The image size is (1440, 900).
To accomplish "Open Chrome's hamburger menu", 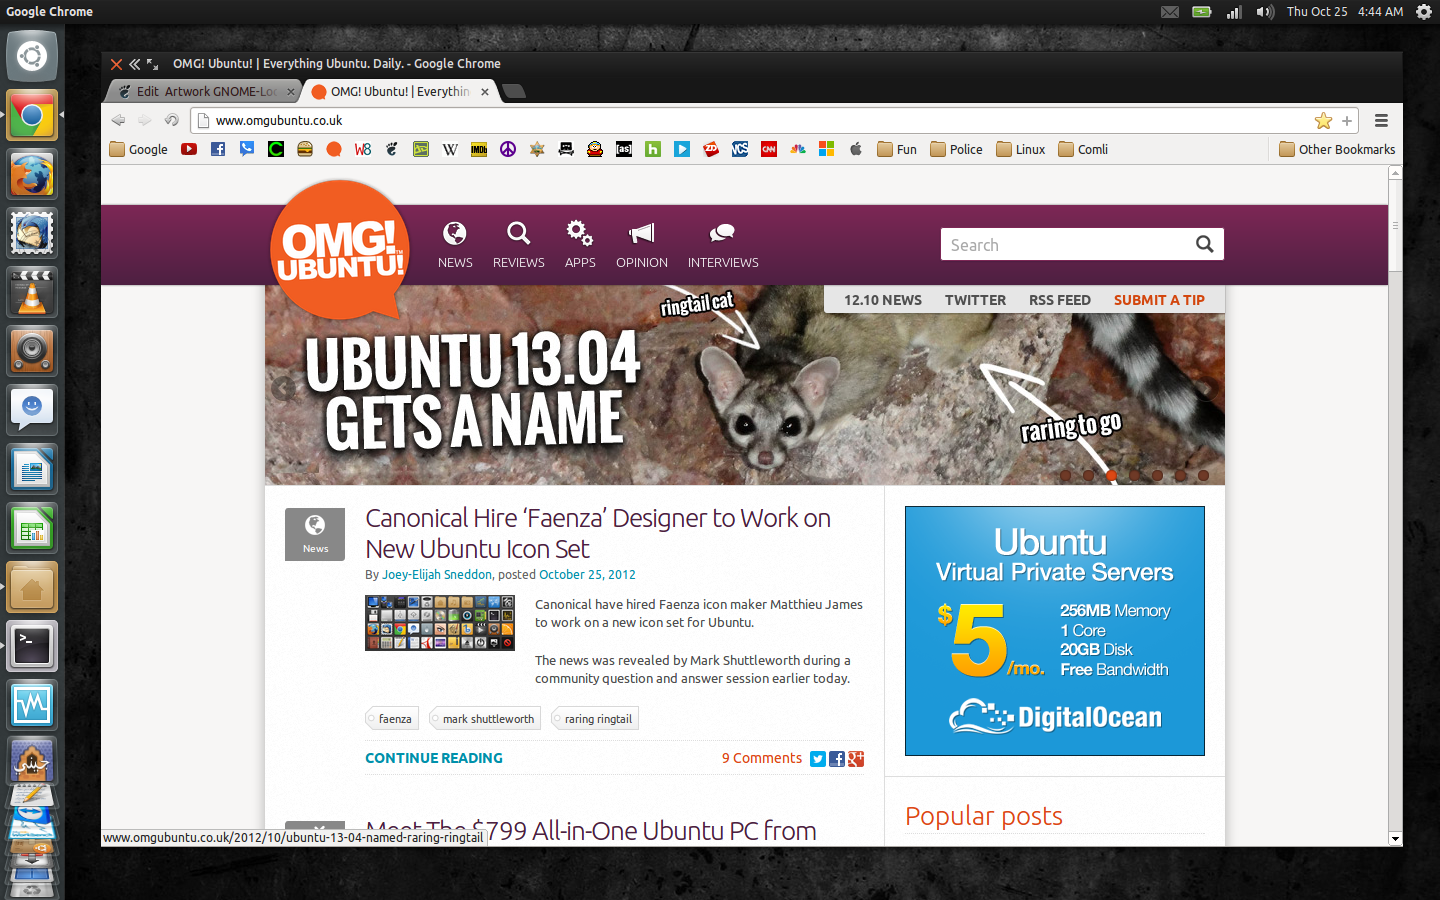I will coord(1382,121).
